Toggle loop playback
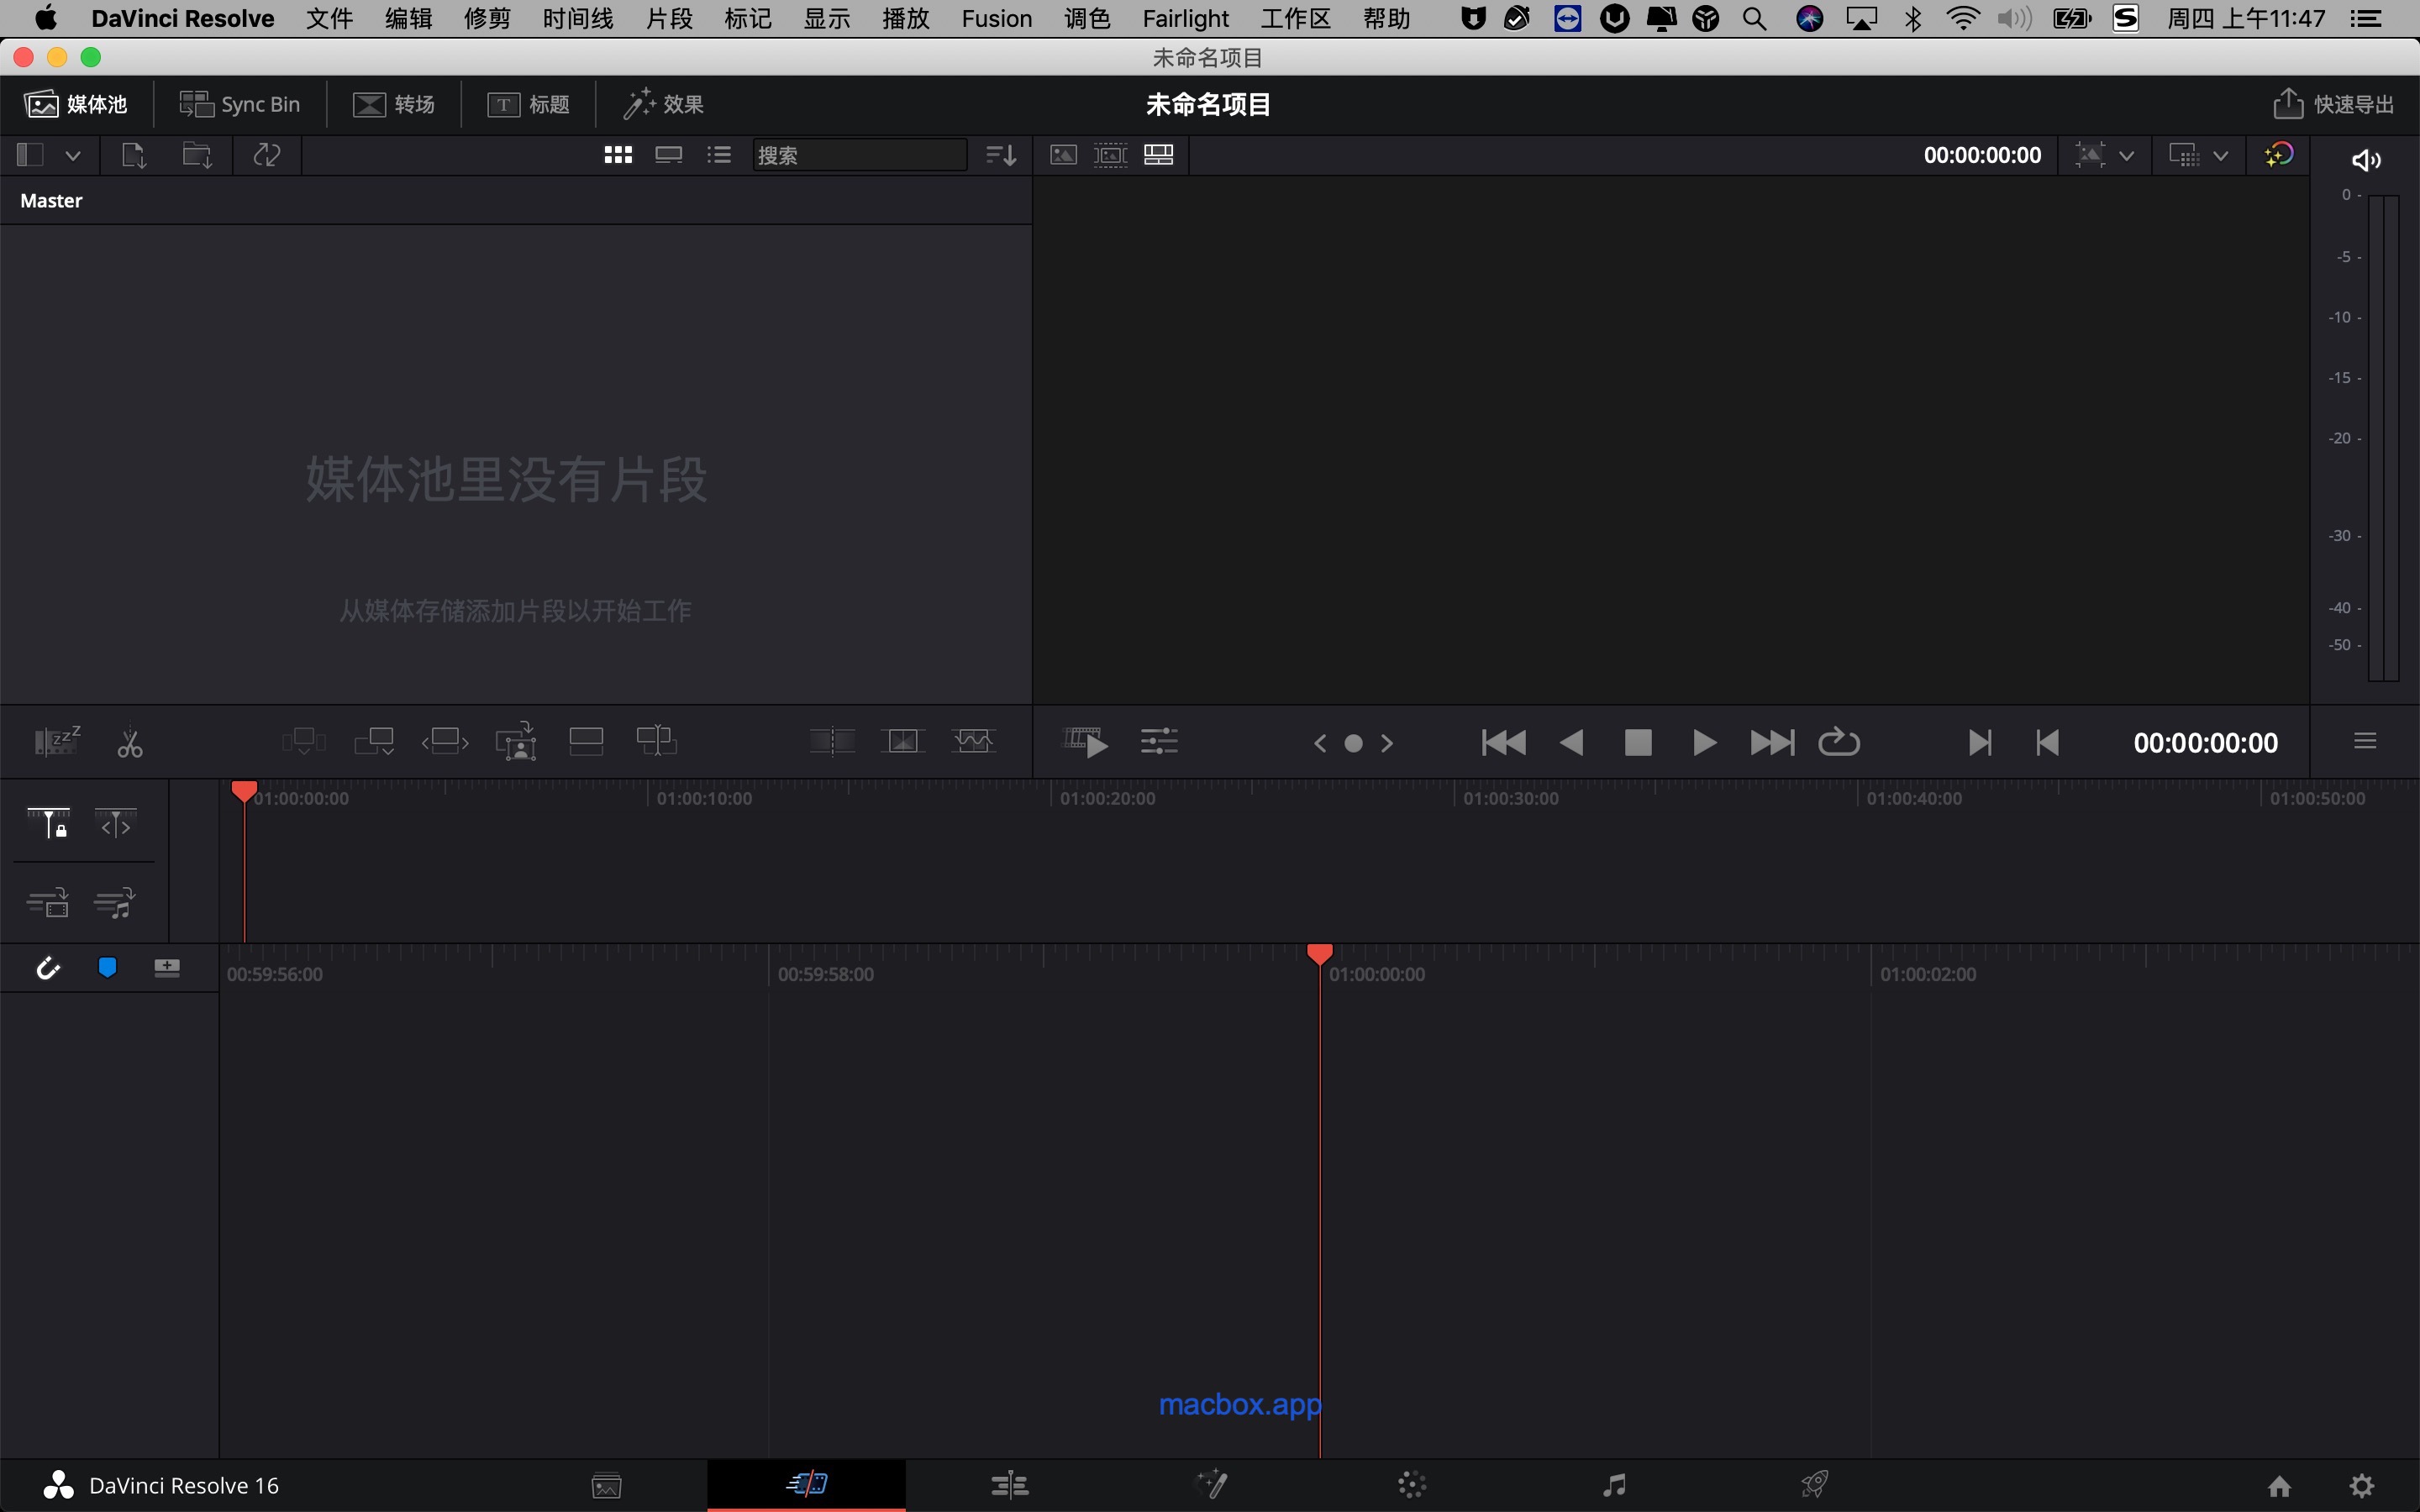 tap(1839, 742)
